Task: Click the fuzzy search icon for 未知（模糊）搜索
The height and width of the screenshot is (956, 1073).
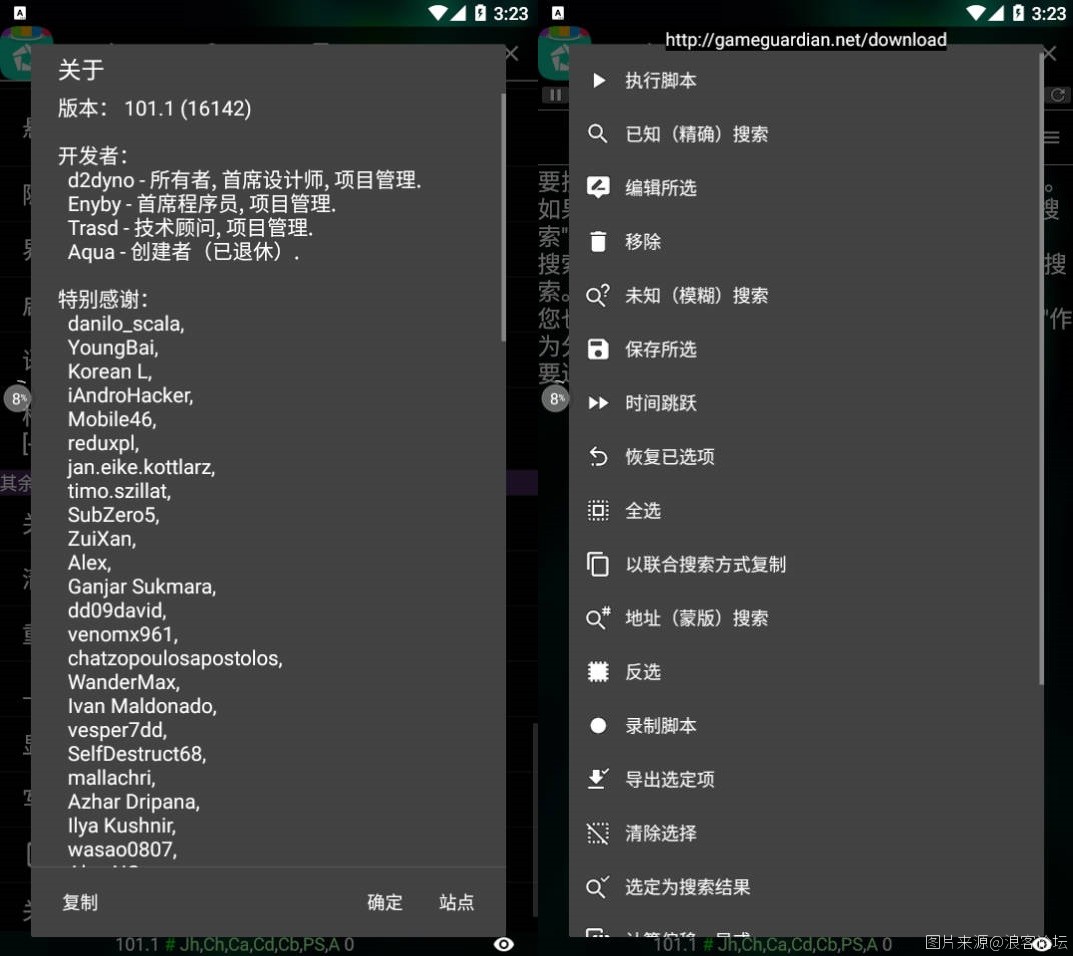Action: pos(598,296)
